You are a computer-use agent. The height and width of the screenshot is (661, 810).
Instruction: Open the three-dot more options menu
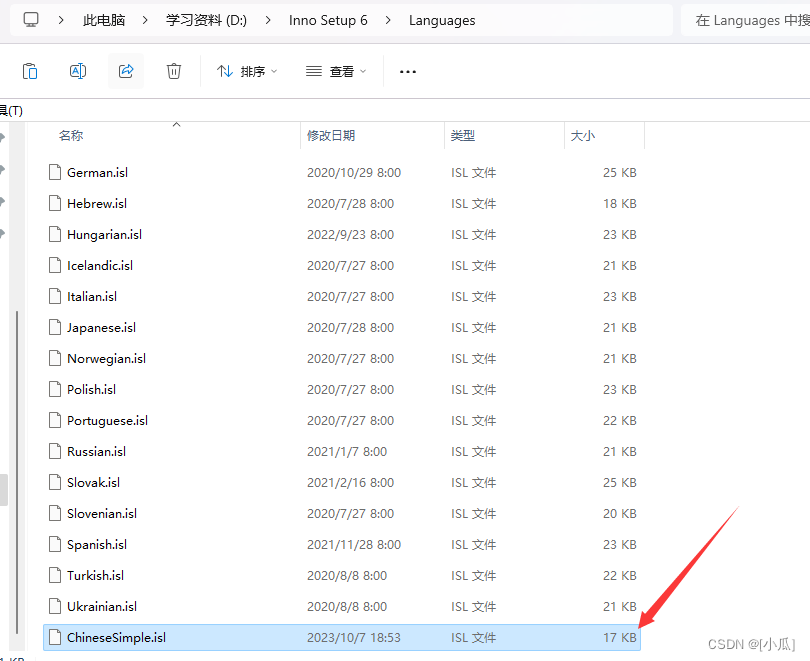(408, 72)
